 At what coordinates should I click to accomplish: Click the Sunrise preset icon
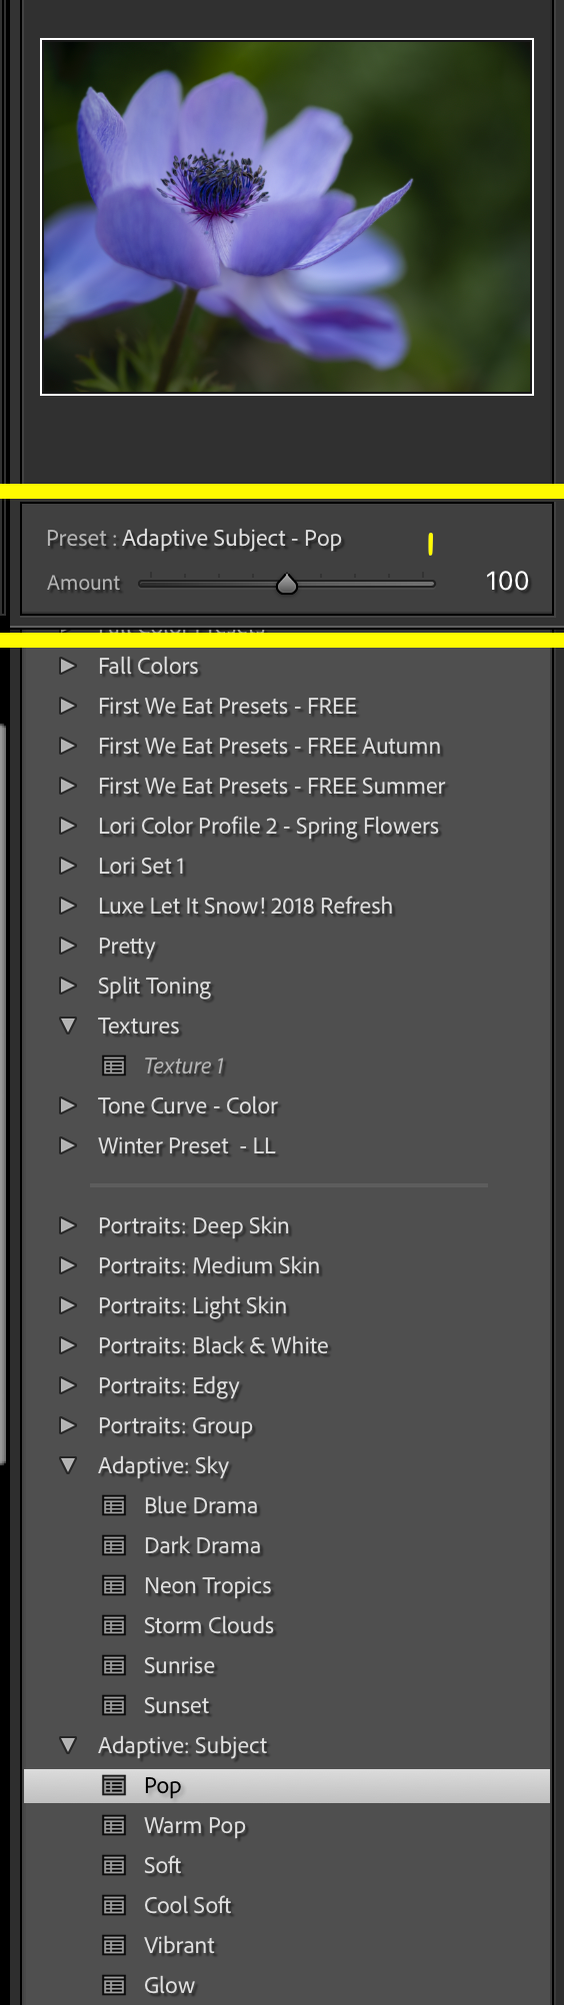click(114, 1666)
